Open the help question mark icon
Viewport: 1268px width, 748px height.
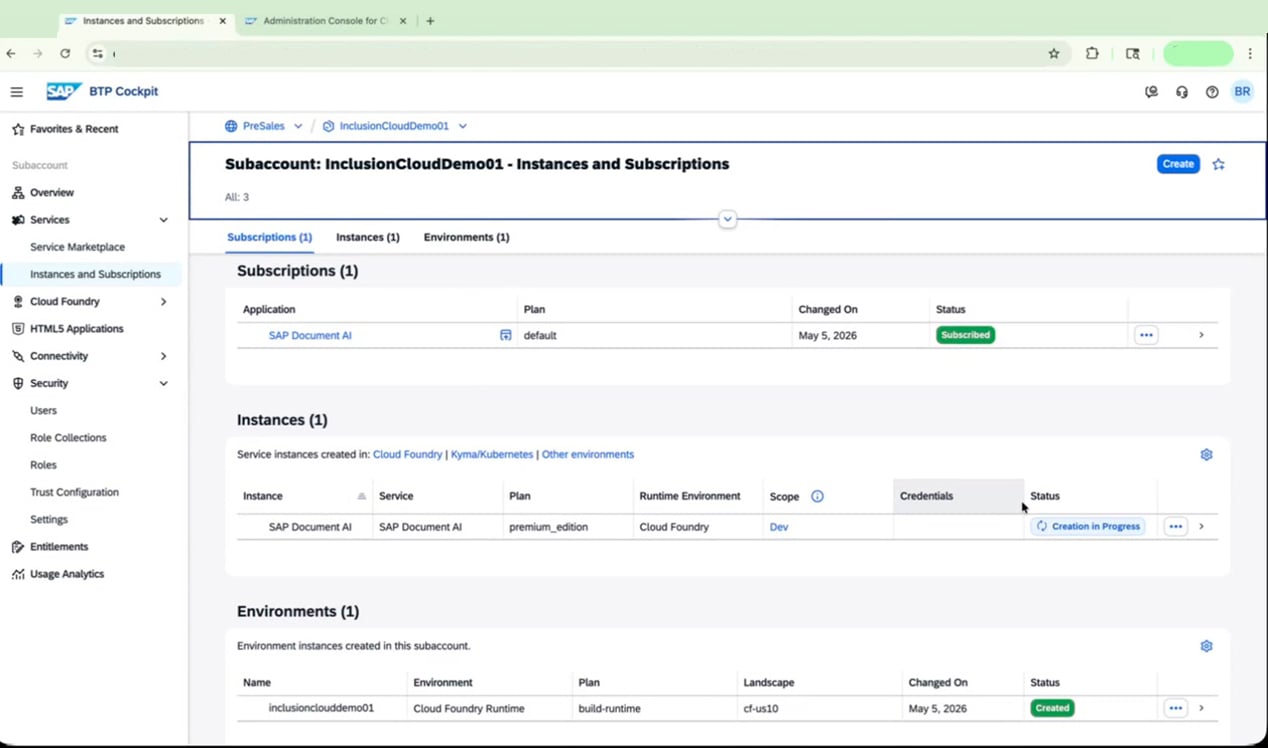[x=1212, y=92]
